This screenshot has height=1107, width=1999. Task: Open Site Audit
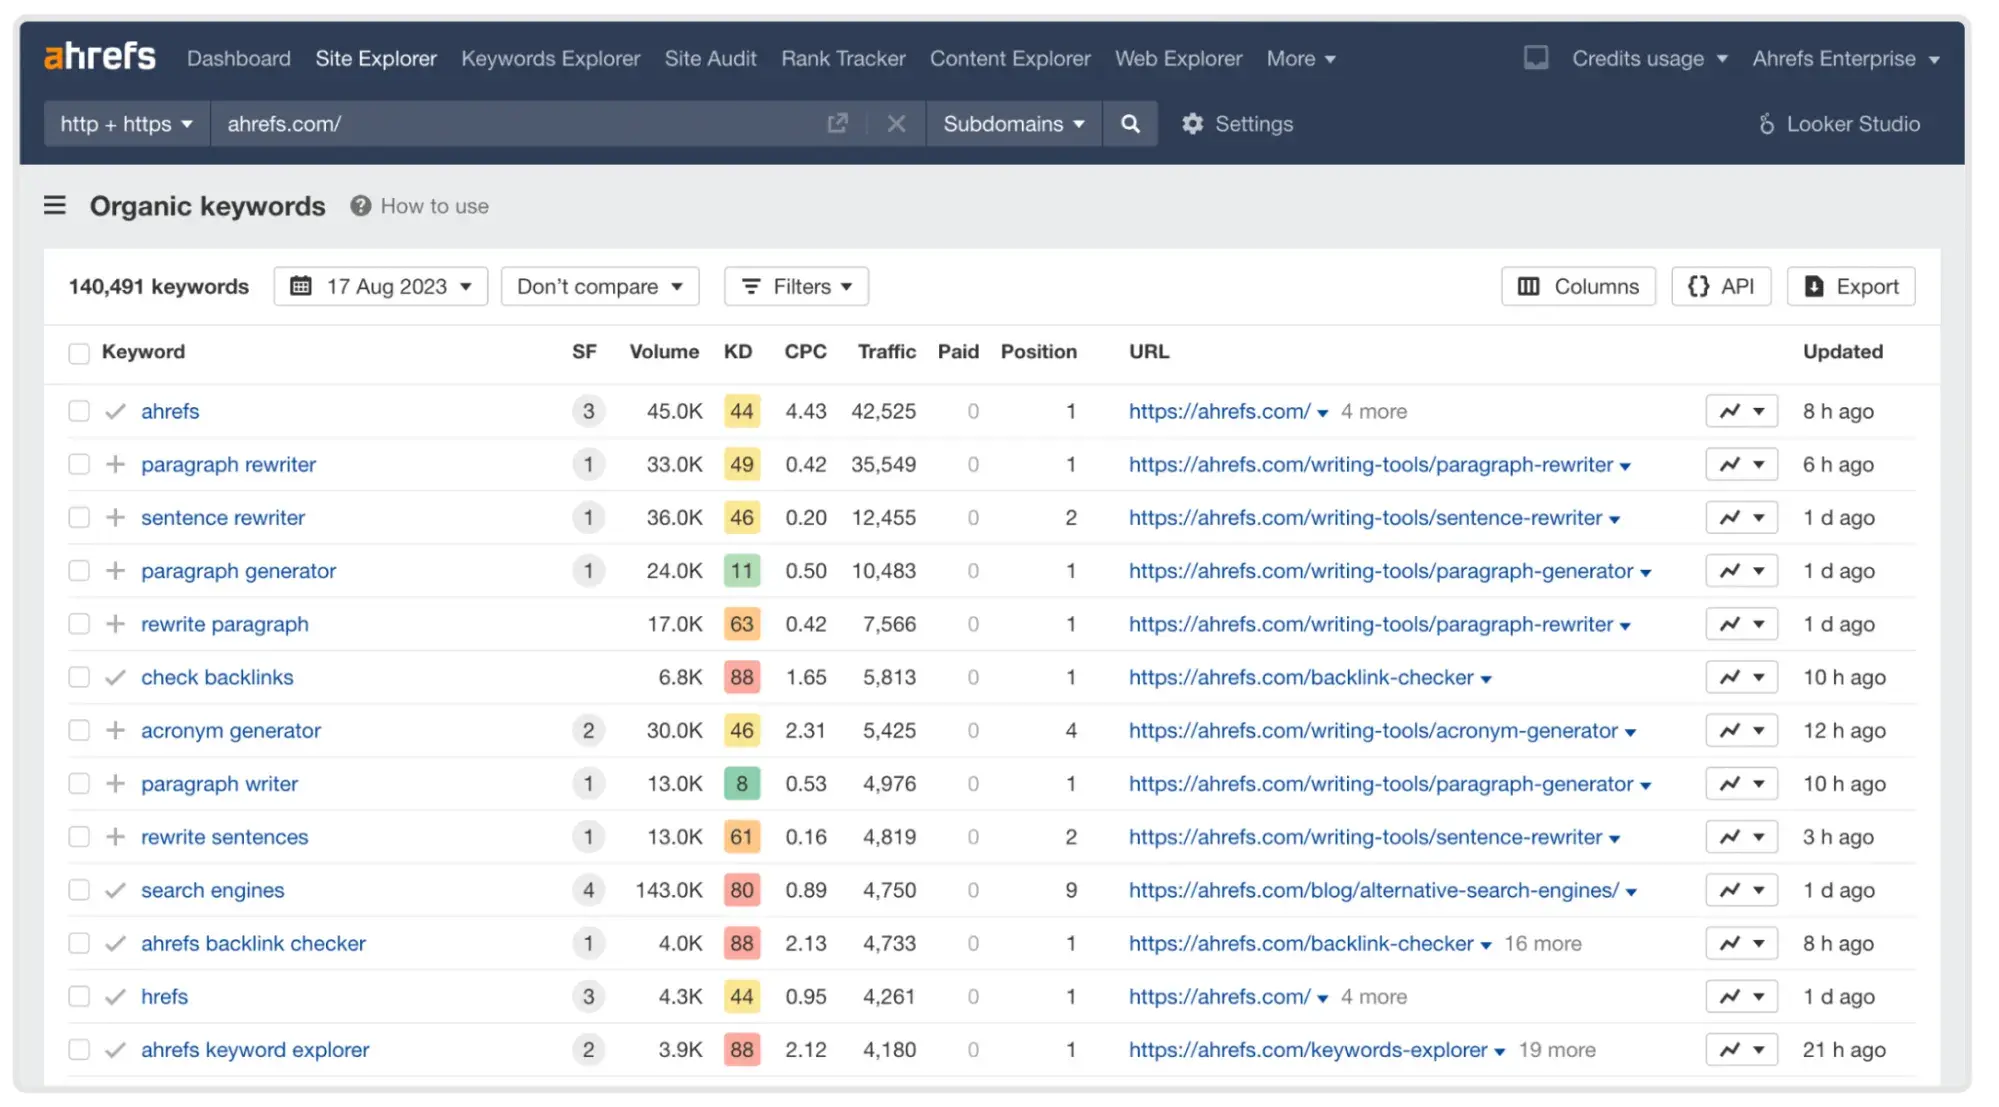pos(711,58)
